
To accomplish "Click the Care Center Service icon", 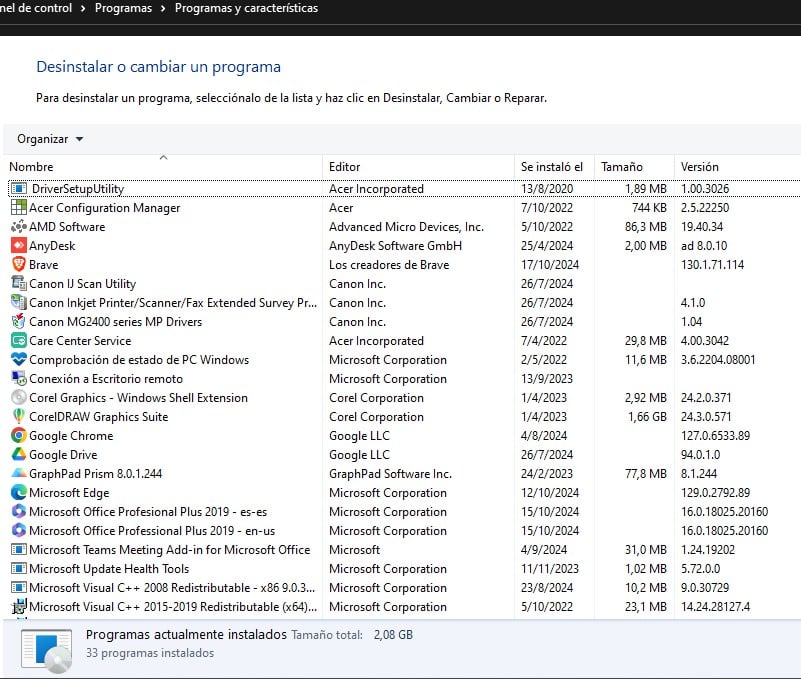I will [x=19, y=340].
